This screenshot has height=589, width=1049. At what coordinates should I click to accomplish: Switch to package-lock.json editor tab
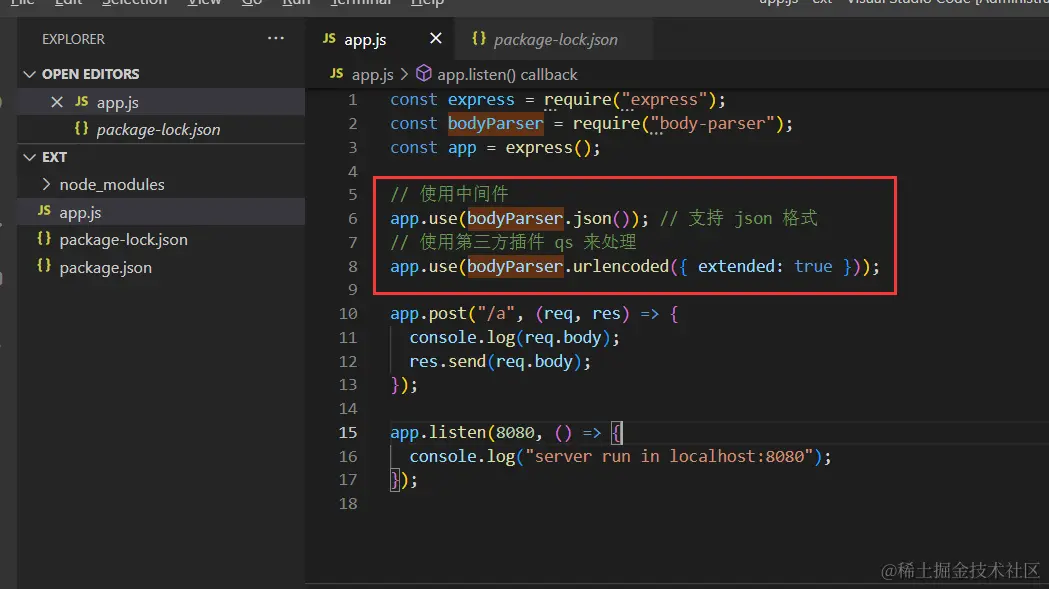[x=555, y=39]
